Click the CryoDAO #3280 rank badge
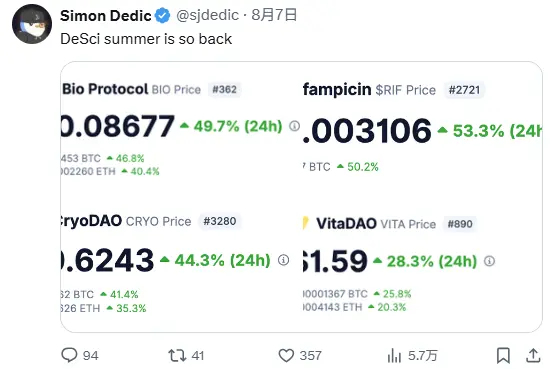 point(220,221)
